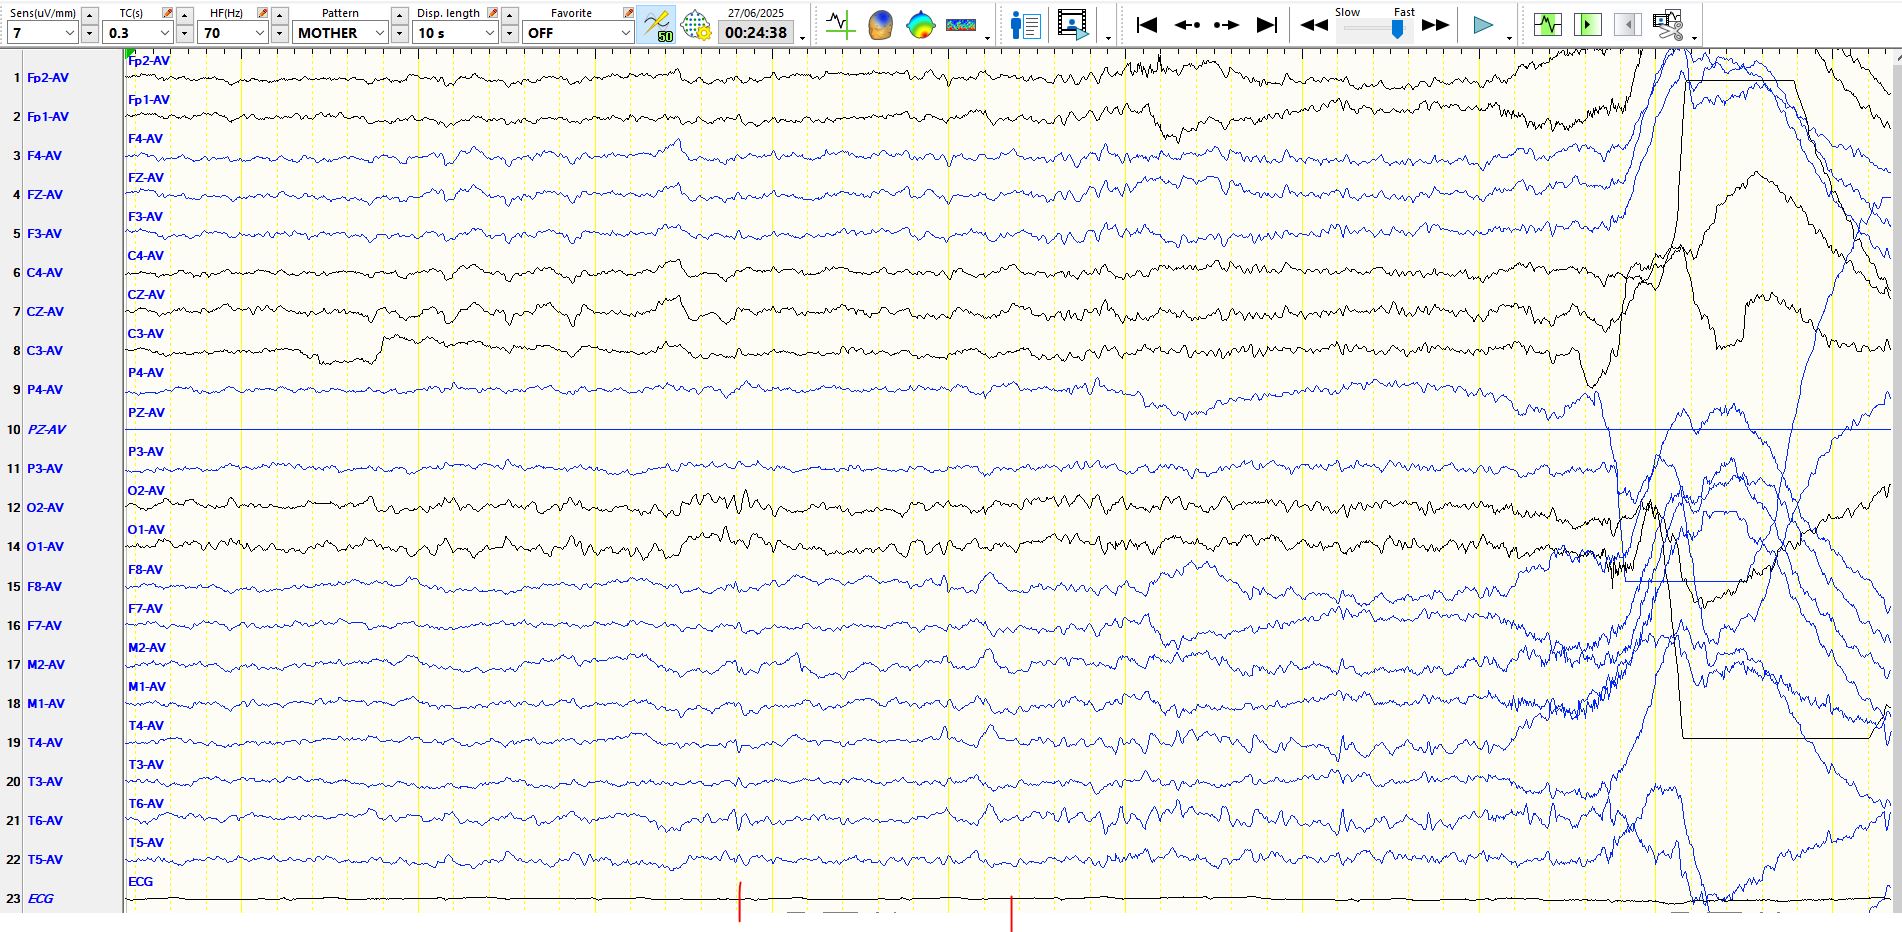Screen dimensions: 1902x932
Task: Open the Favorite OFF combo box
Action: [625, 33]
